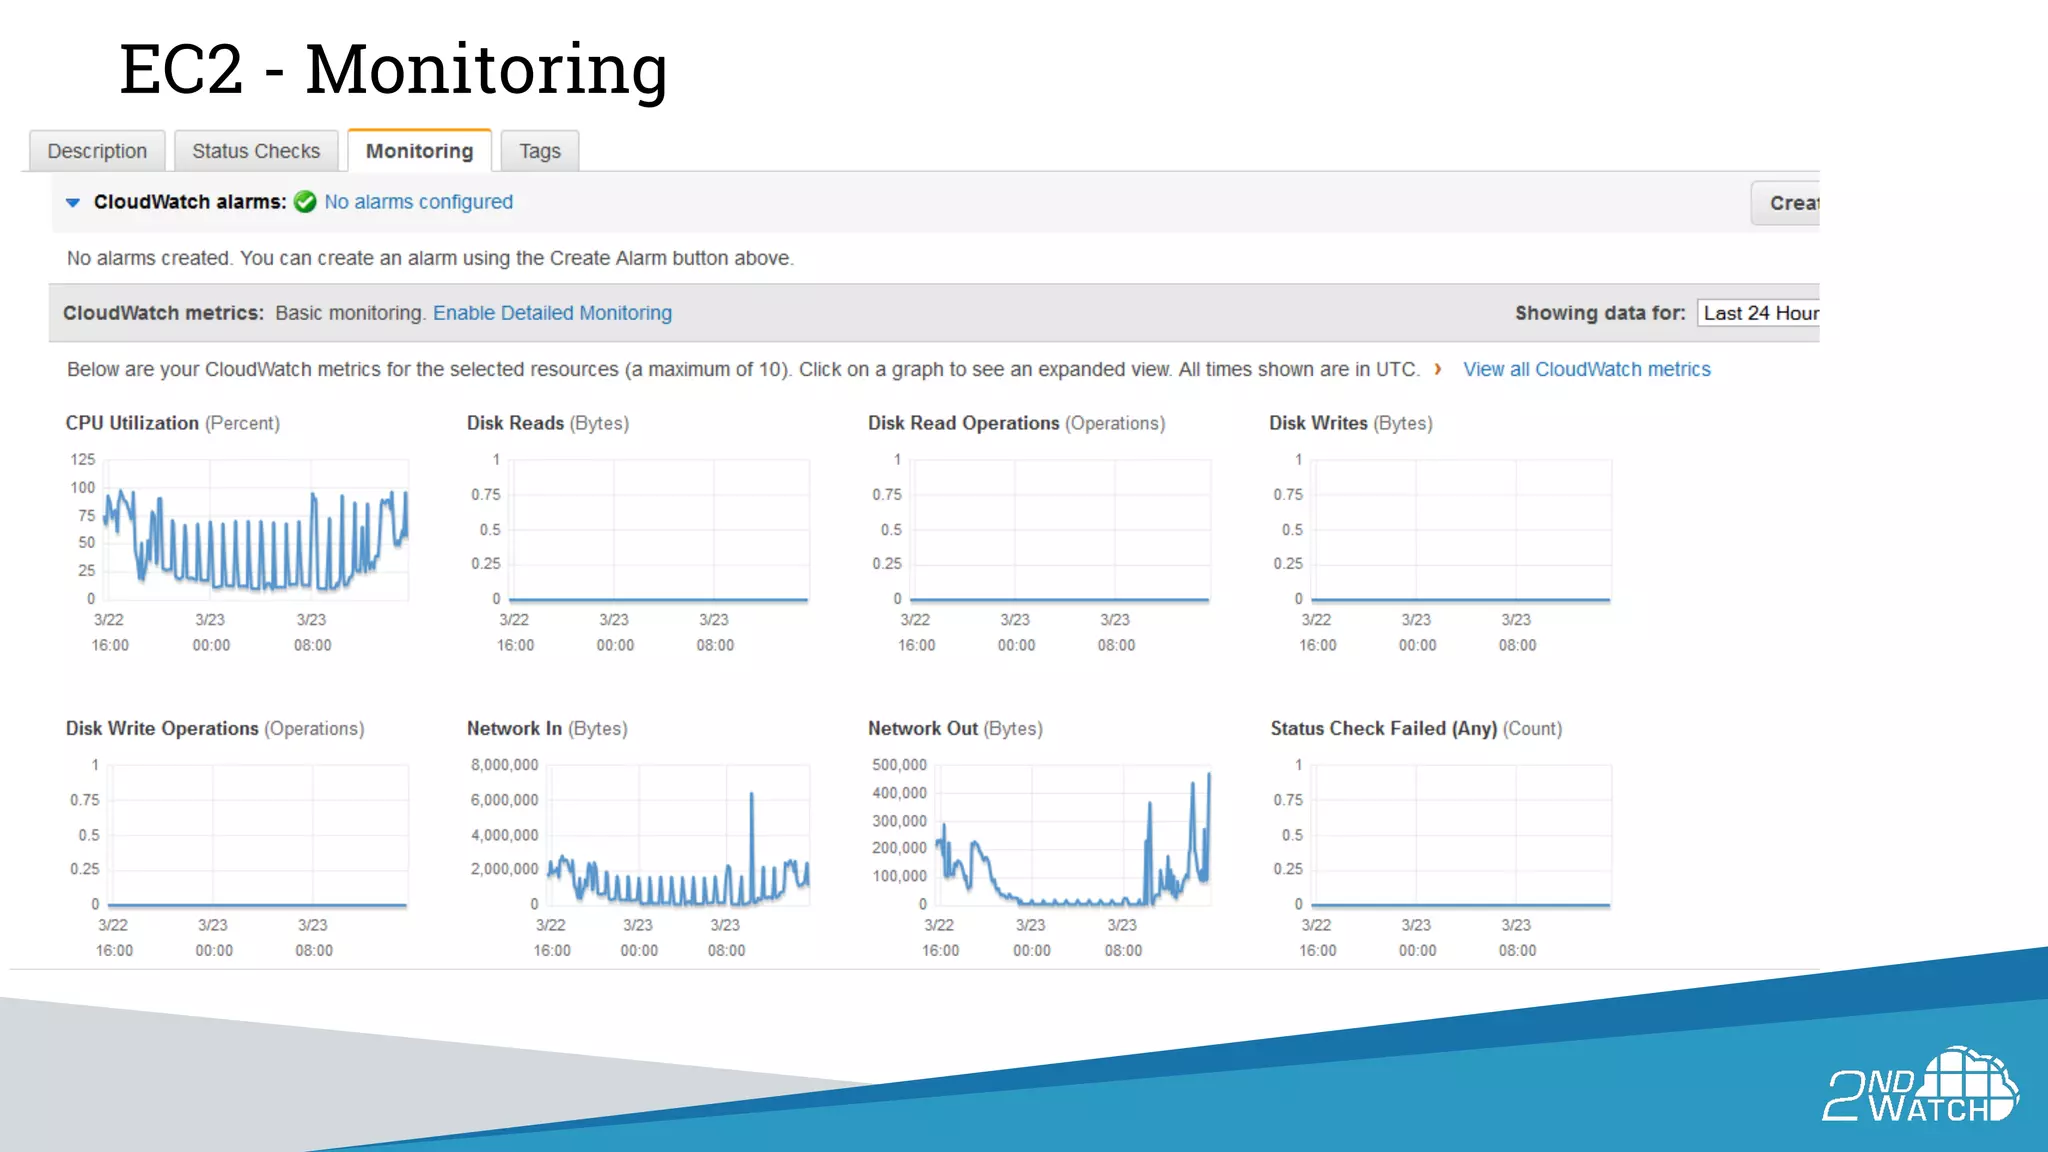Open the Description tab
The height and width of the screenshot is (1152, 2048).
[x=97, y=151]
